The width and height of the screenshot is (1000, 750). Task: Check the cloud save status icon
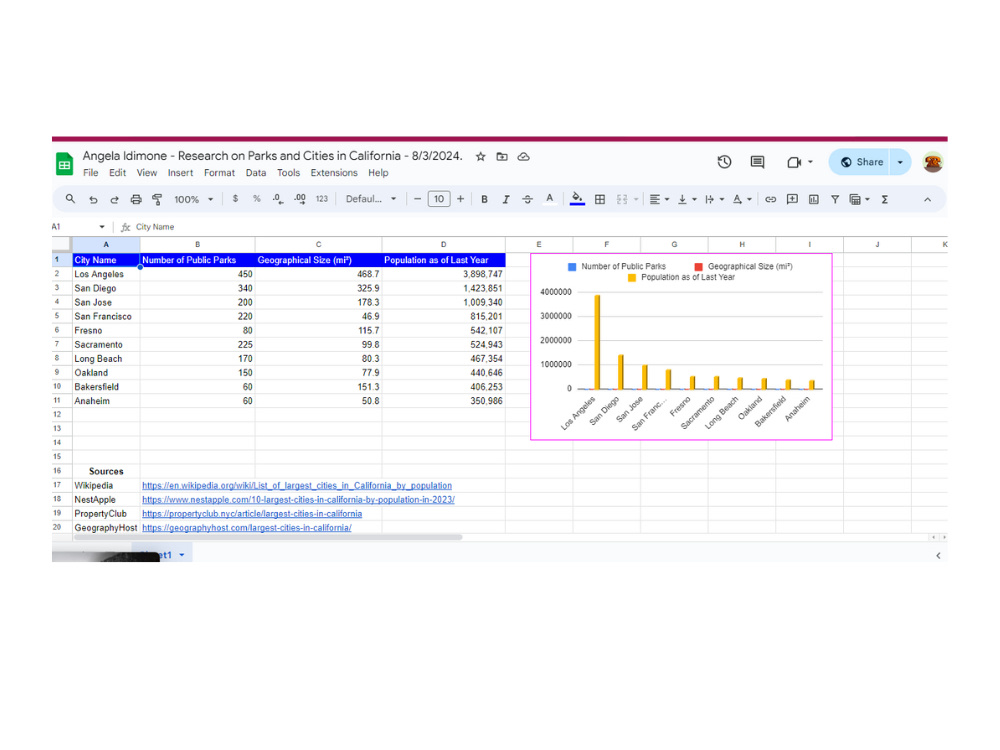pos(524,156)
